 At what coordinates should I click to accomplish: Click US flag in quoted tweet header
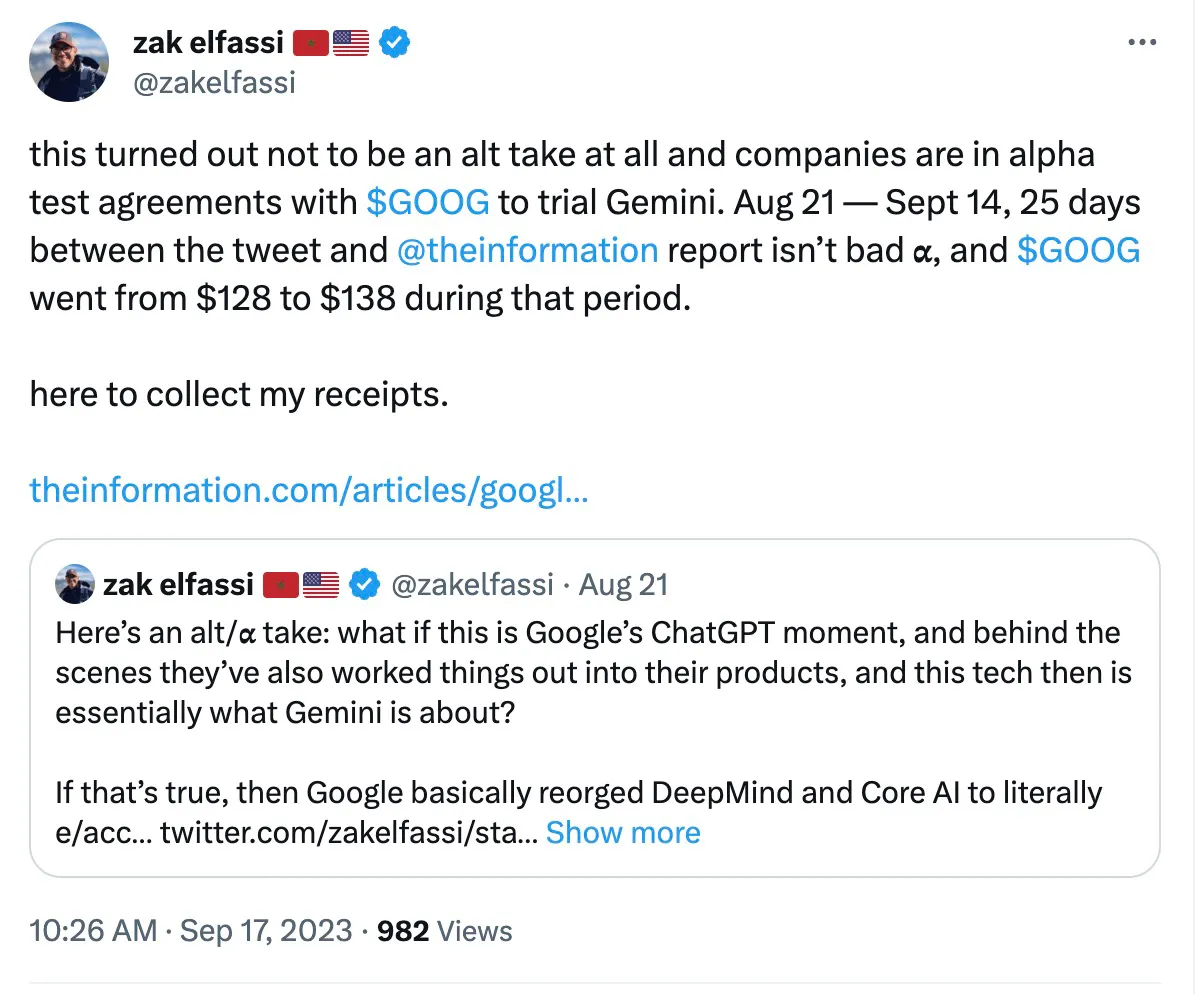pyautogui.click(x=320, y=584)
